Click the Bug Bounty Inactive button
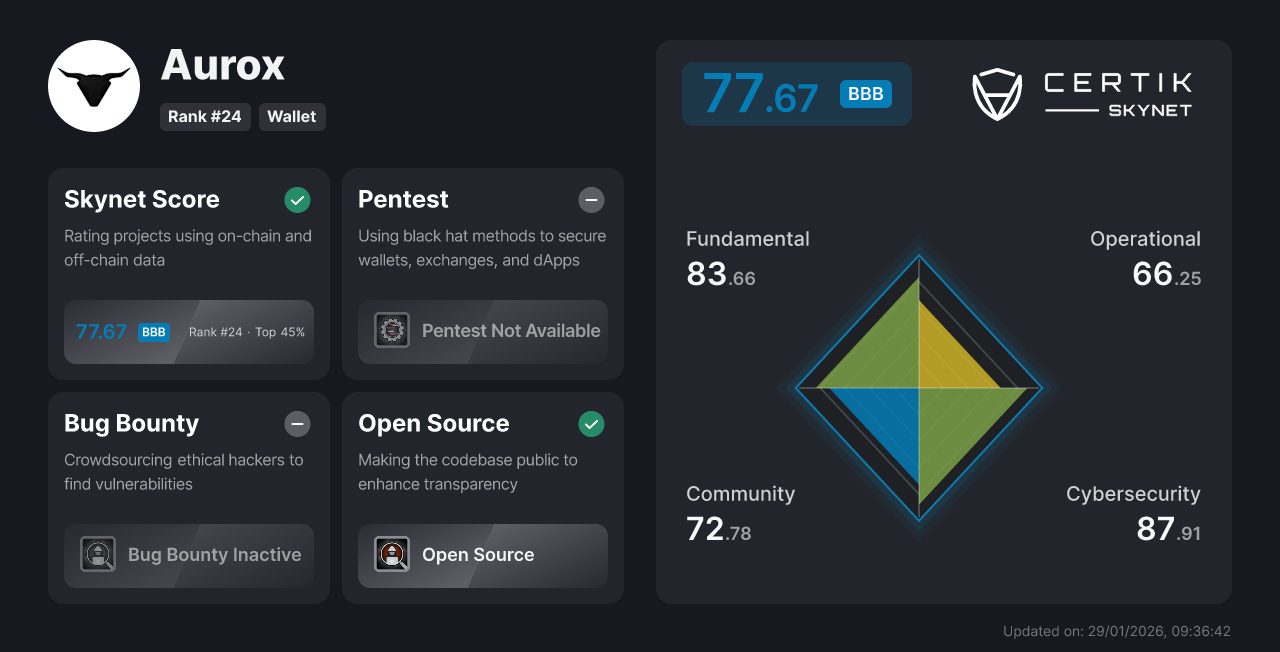The image size is (1280, 652). (188, 554)
